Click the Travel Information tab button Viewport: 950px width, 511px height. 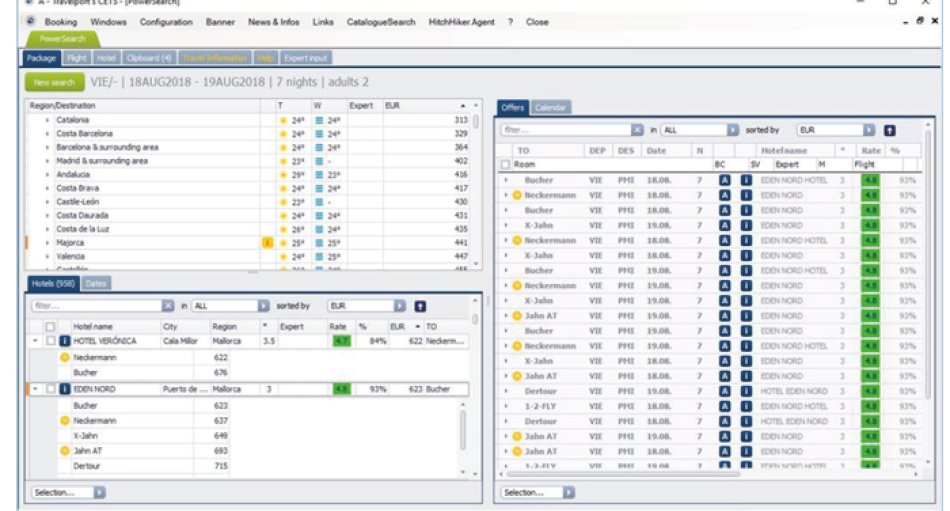(x=215, y=58)
